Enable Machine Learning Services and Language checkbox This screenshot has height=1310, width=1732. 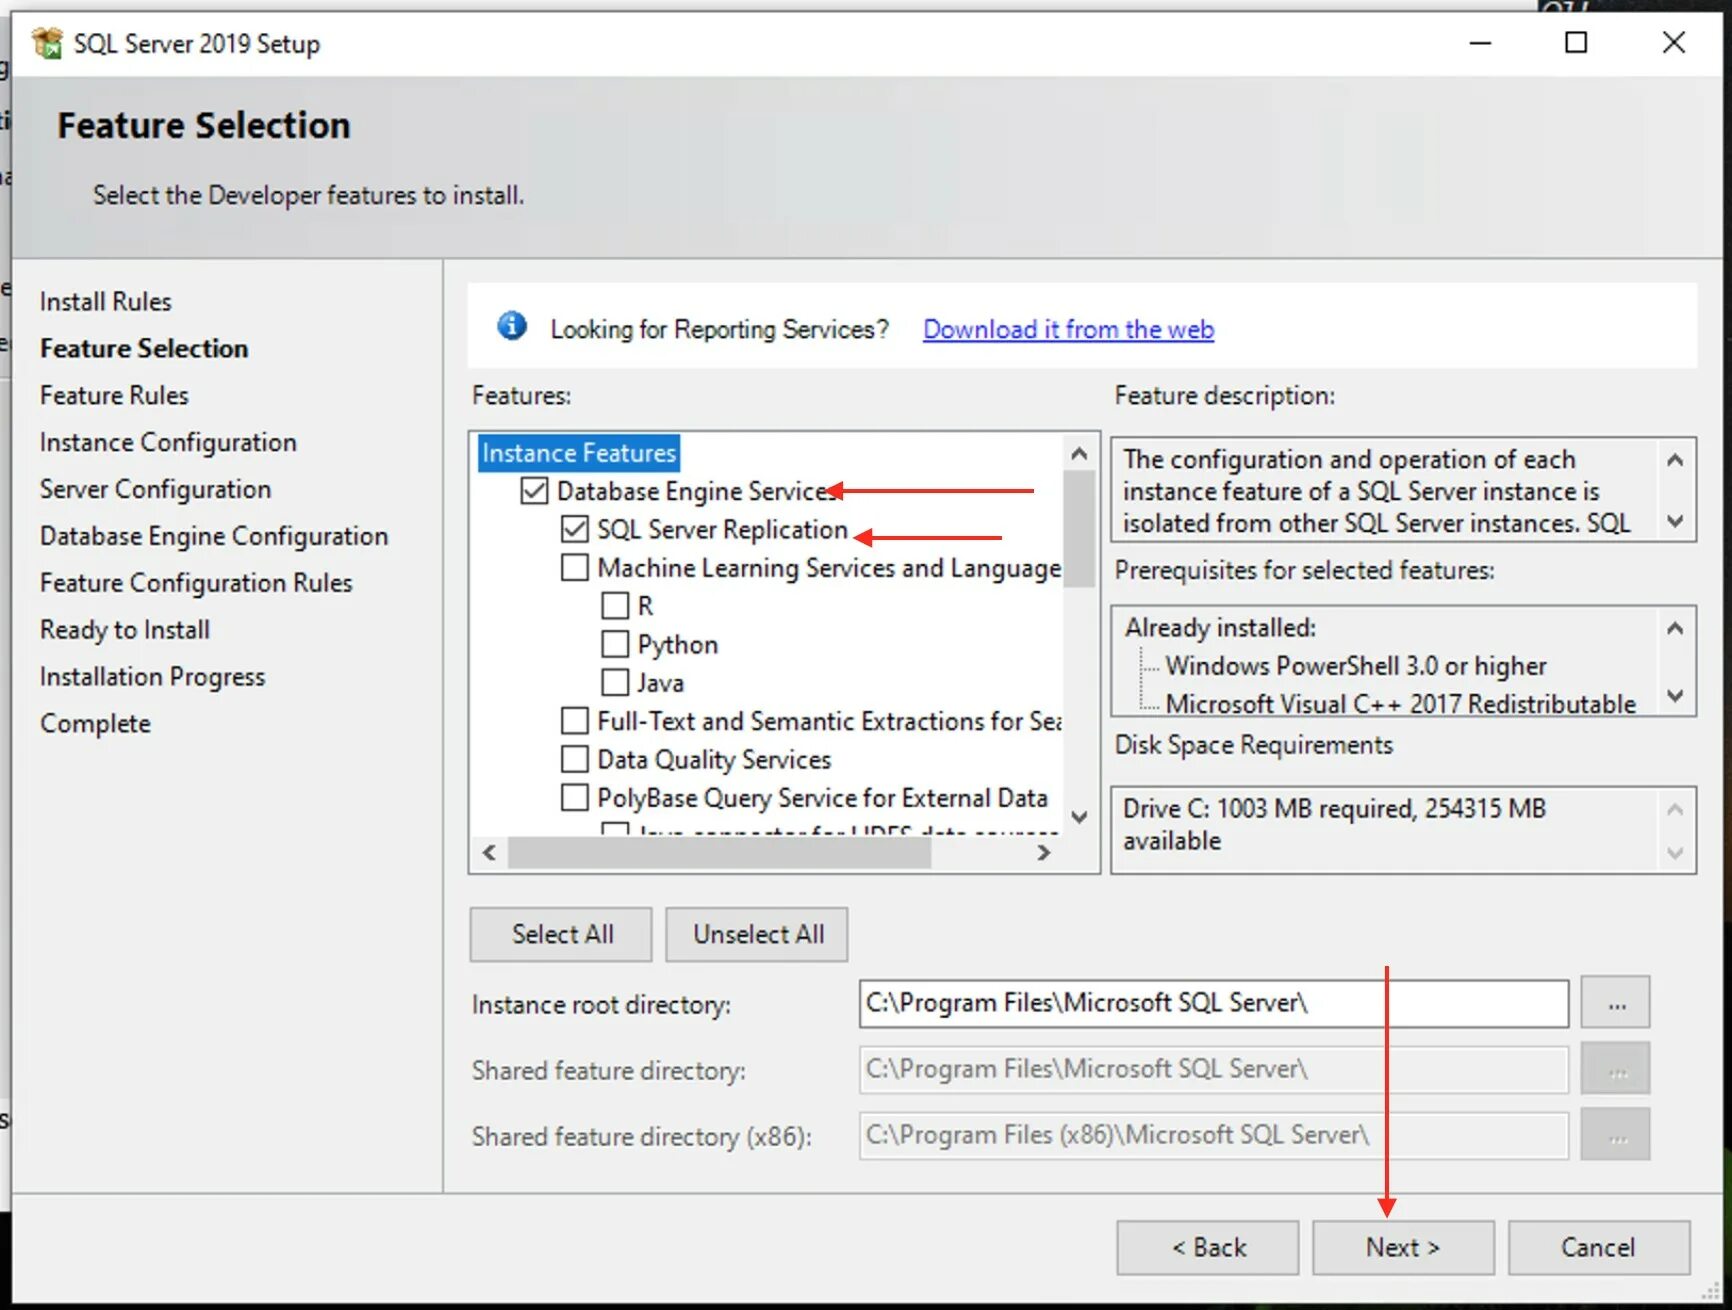(575, 567)
